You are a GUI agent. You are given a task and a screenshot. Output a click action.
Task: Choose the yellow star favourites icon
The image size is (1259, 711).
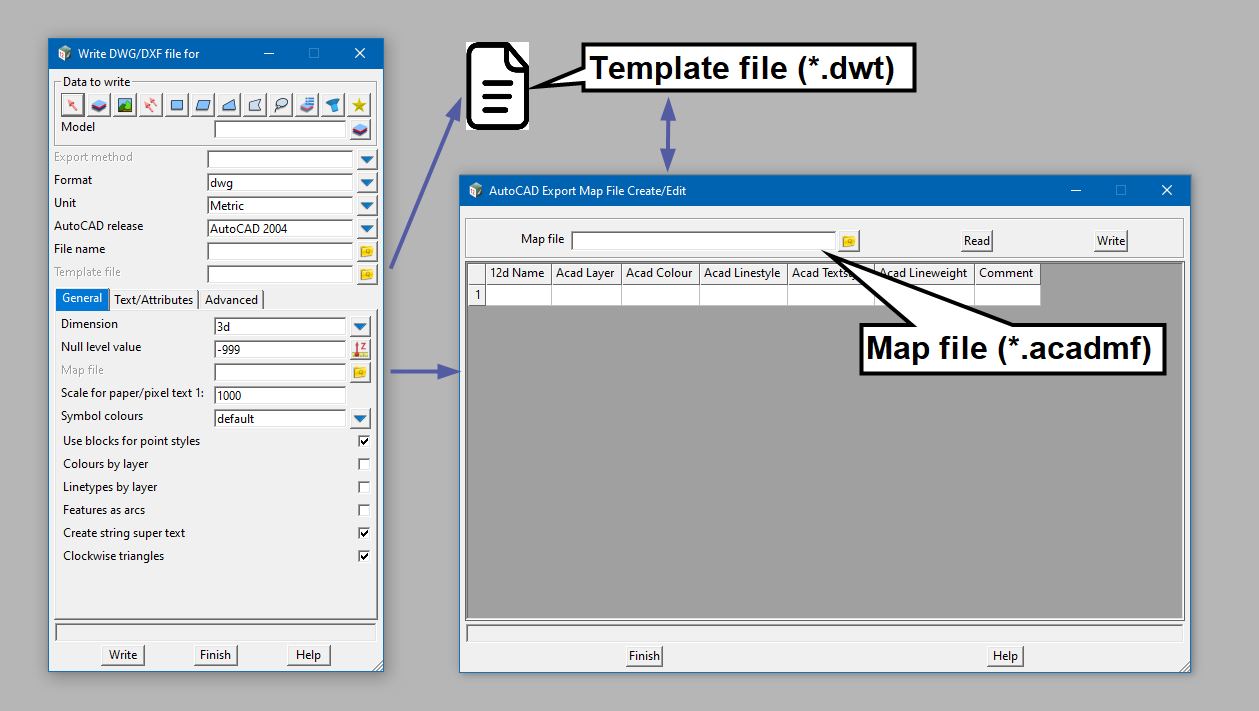pos(359,104)
